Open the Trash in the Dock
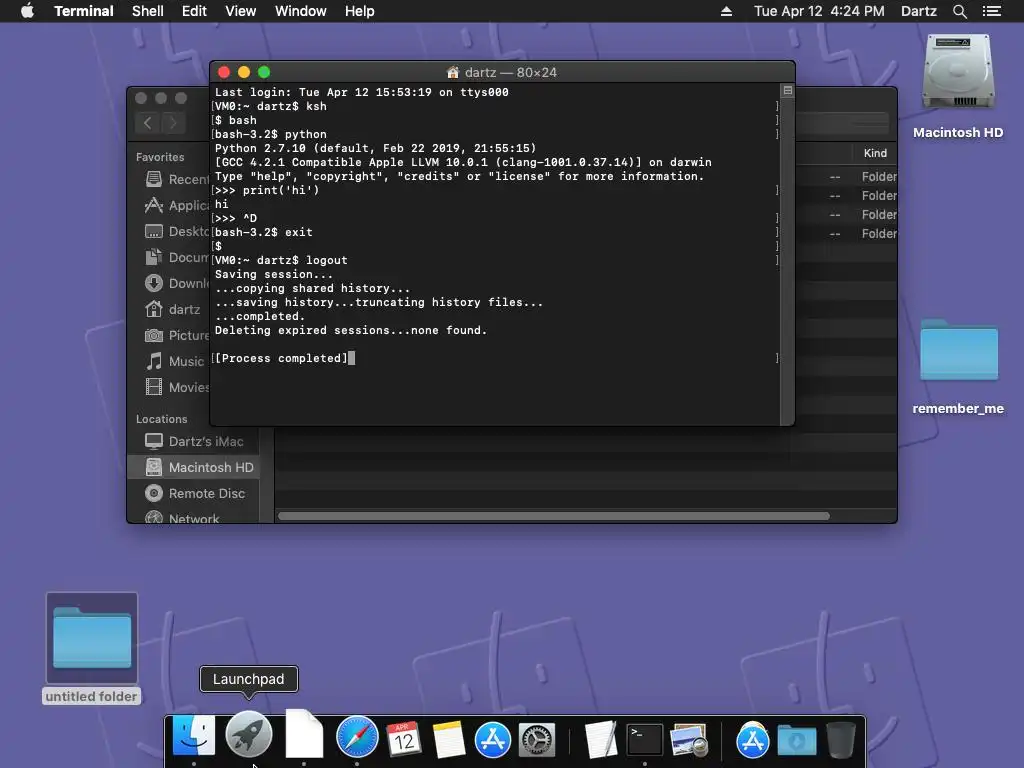Viewport: 1024px width, 768px height. point(841,739)
